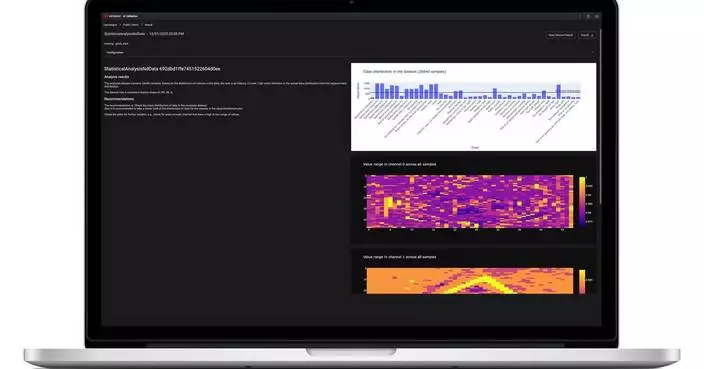704x369 pixels.
Task: Open the second breadcrumb item
Action: click(131, 25)
